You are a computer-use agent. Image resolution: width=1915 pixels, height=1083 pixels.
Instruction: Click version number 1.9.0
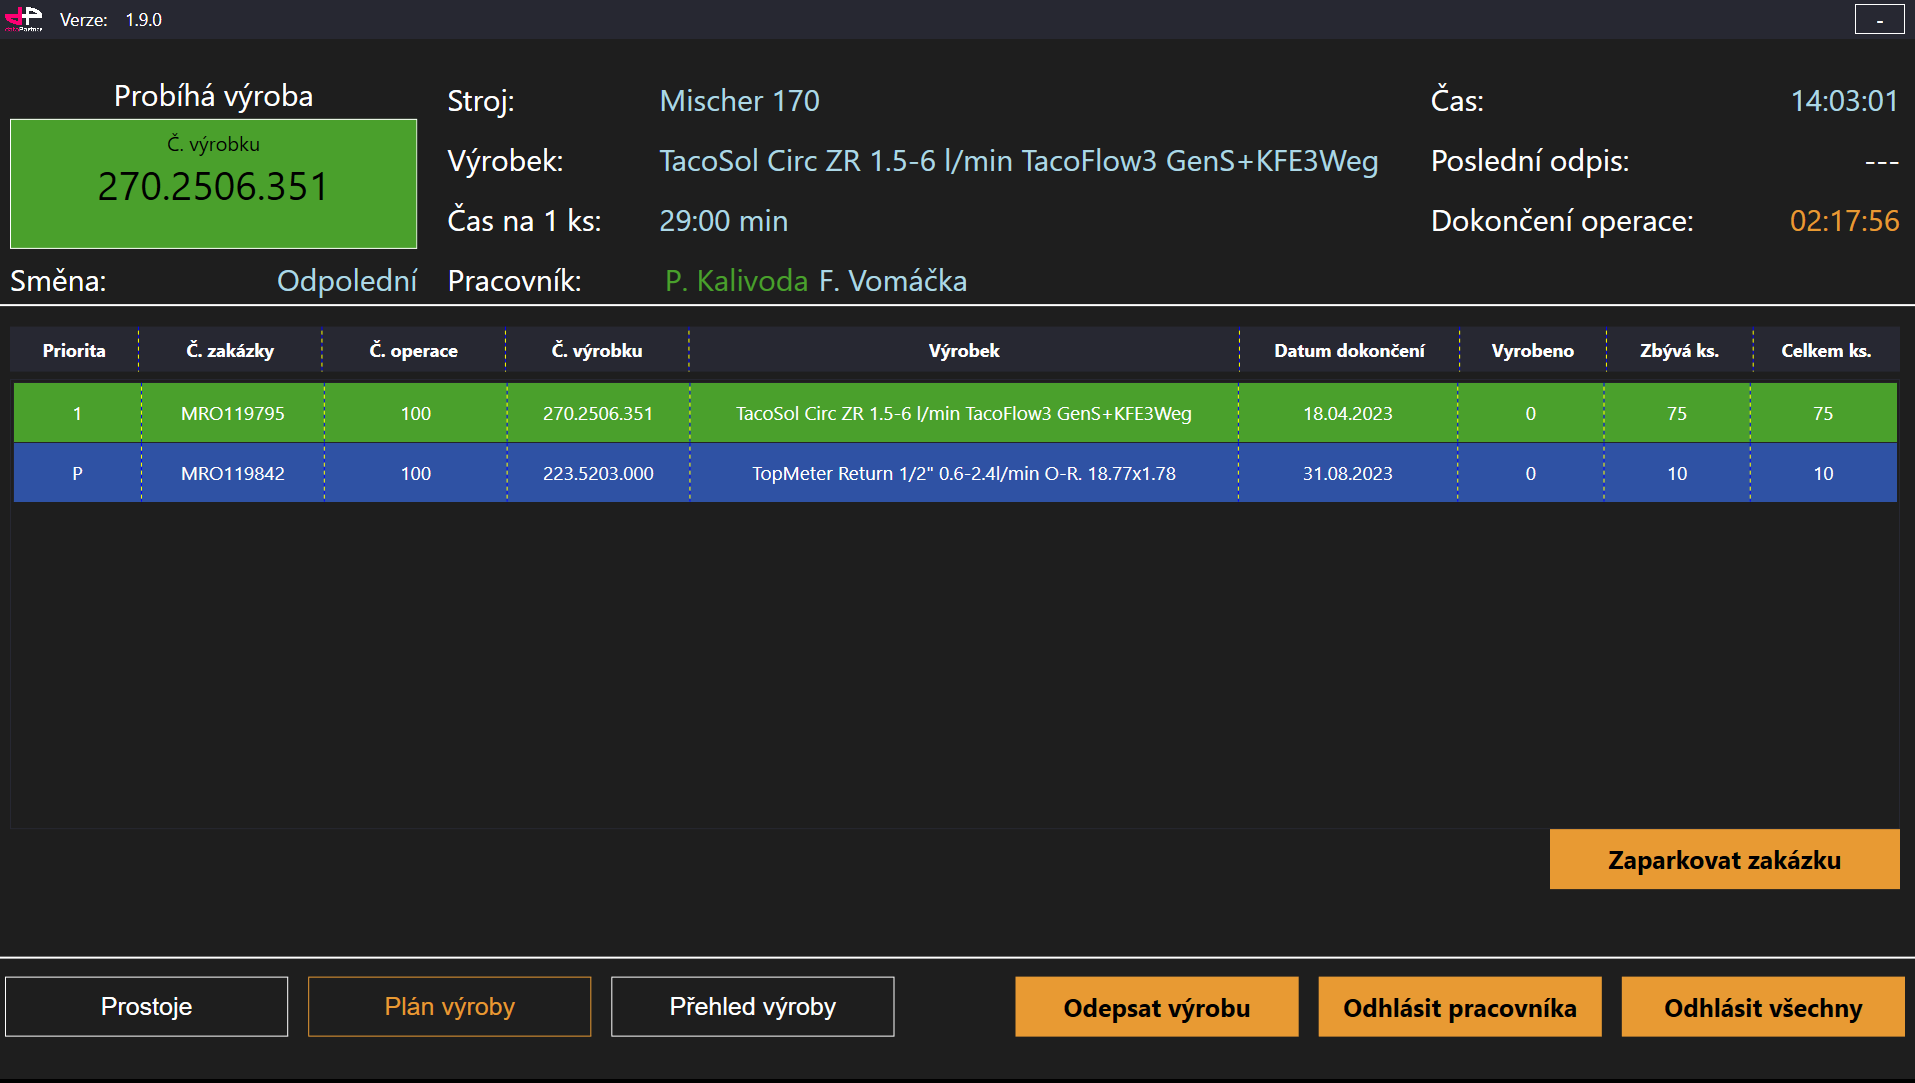point(143,20)
